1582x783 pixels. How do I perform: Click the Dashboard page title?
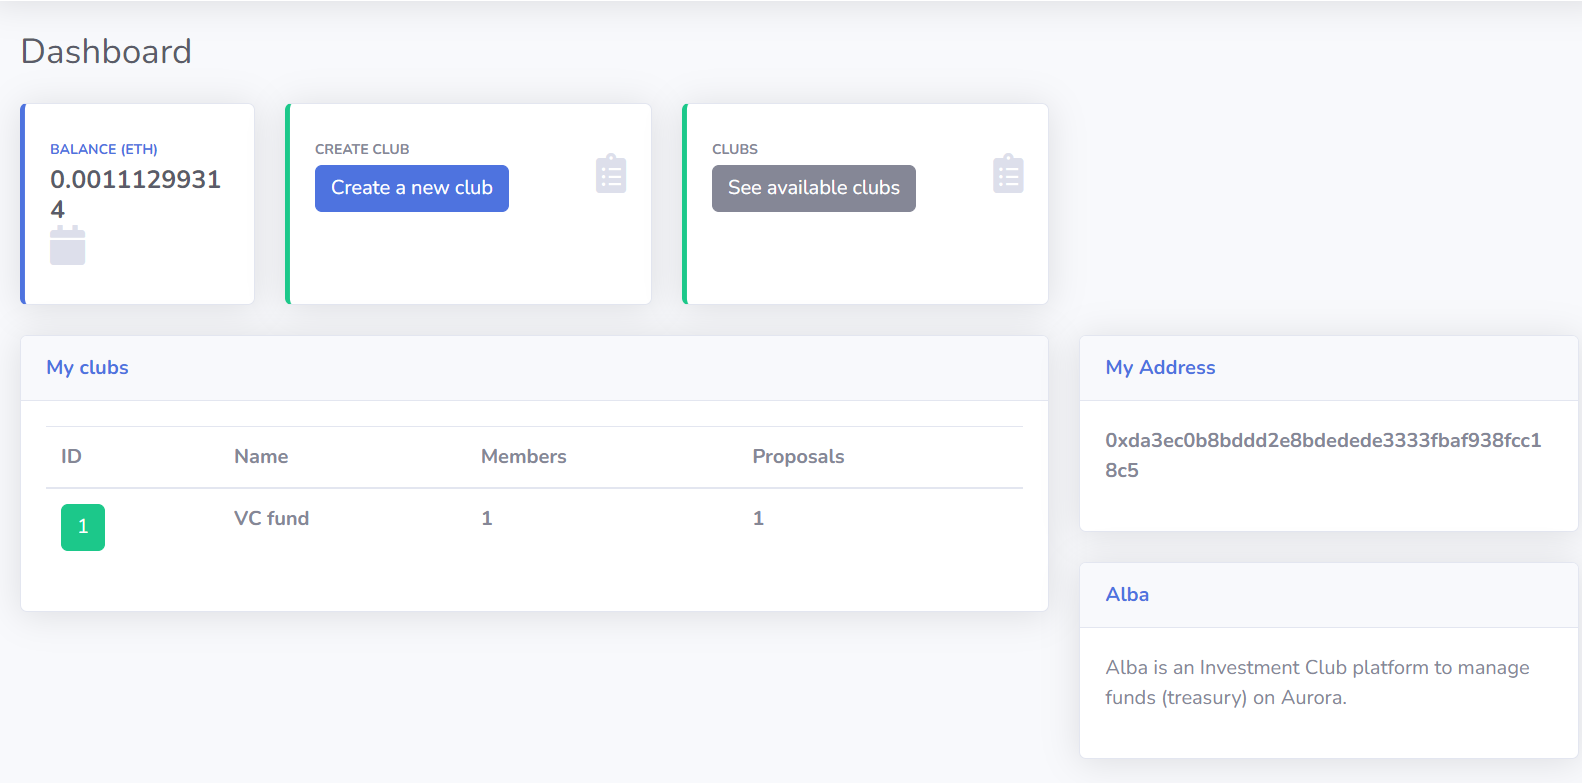tap(106, 51)
